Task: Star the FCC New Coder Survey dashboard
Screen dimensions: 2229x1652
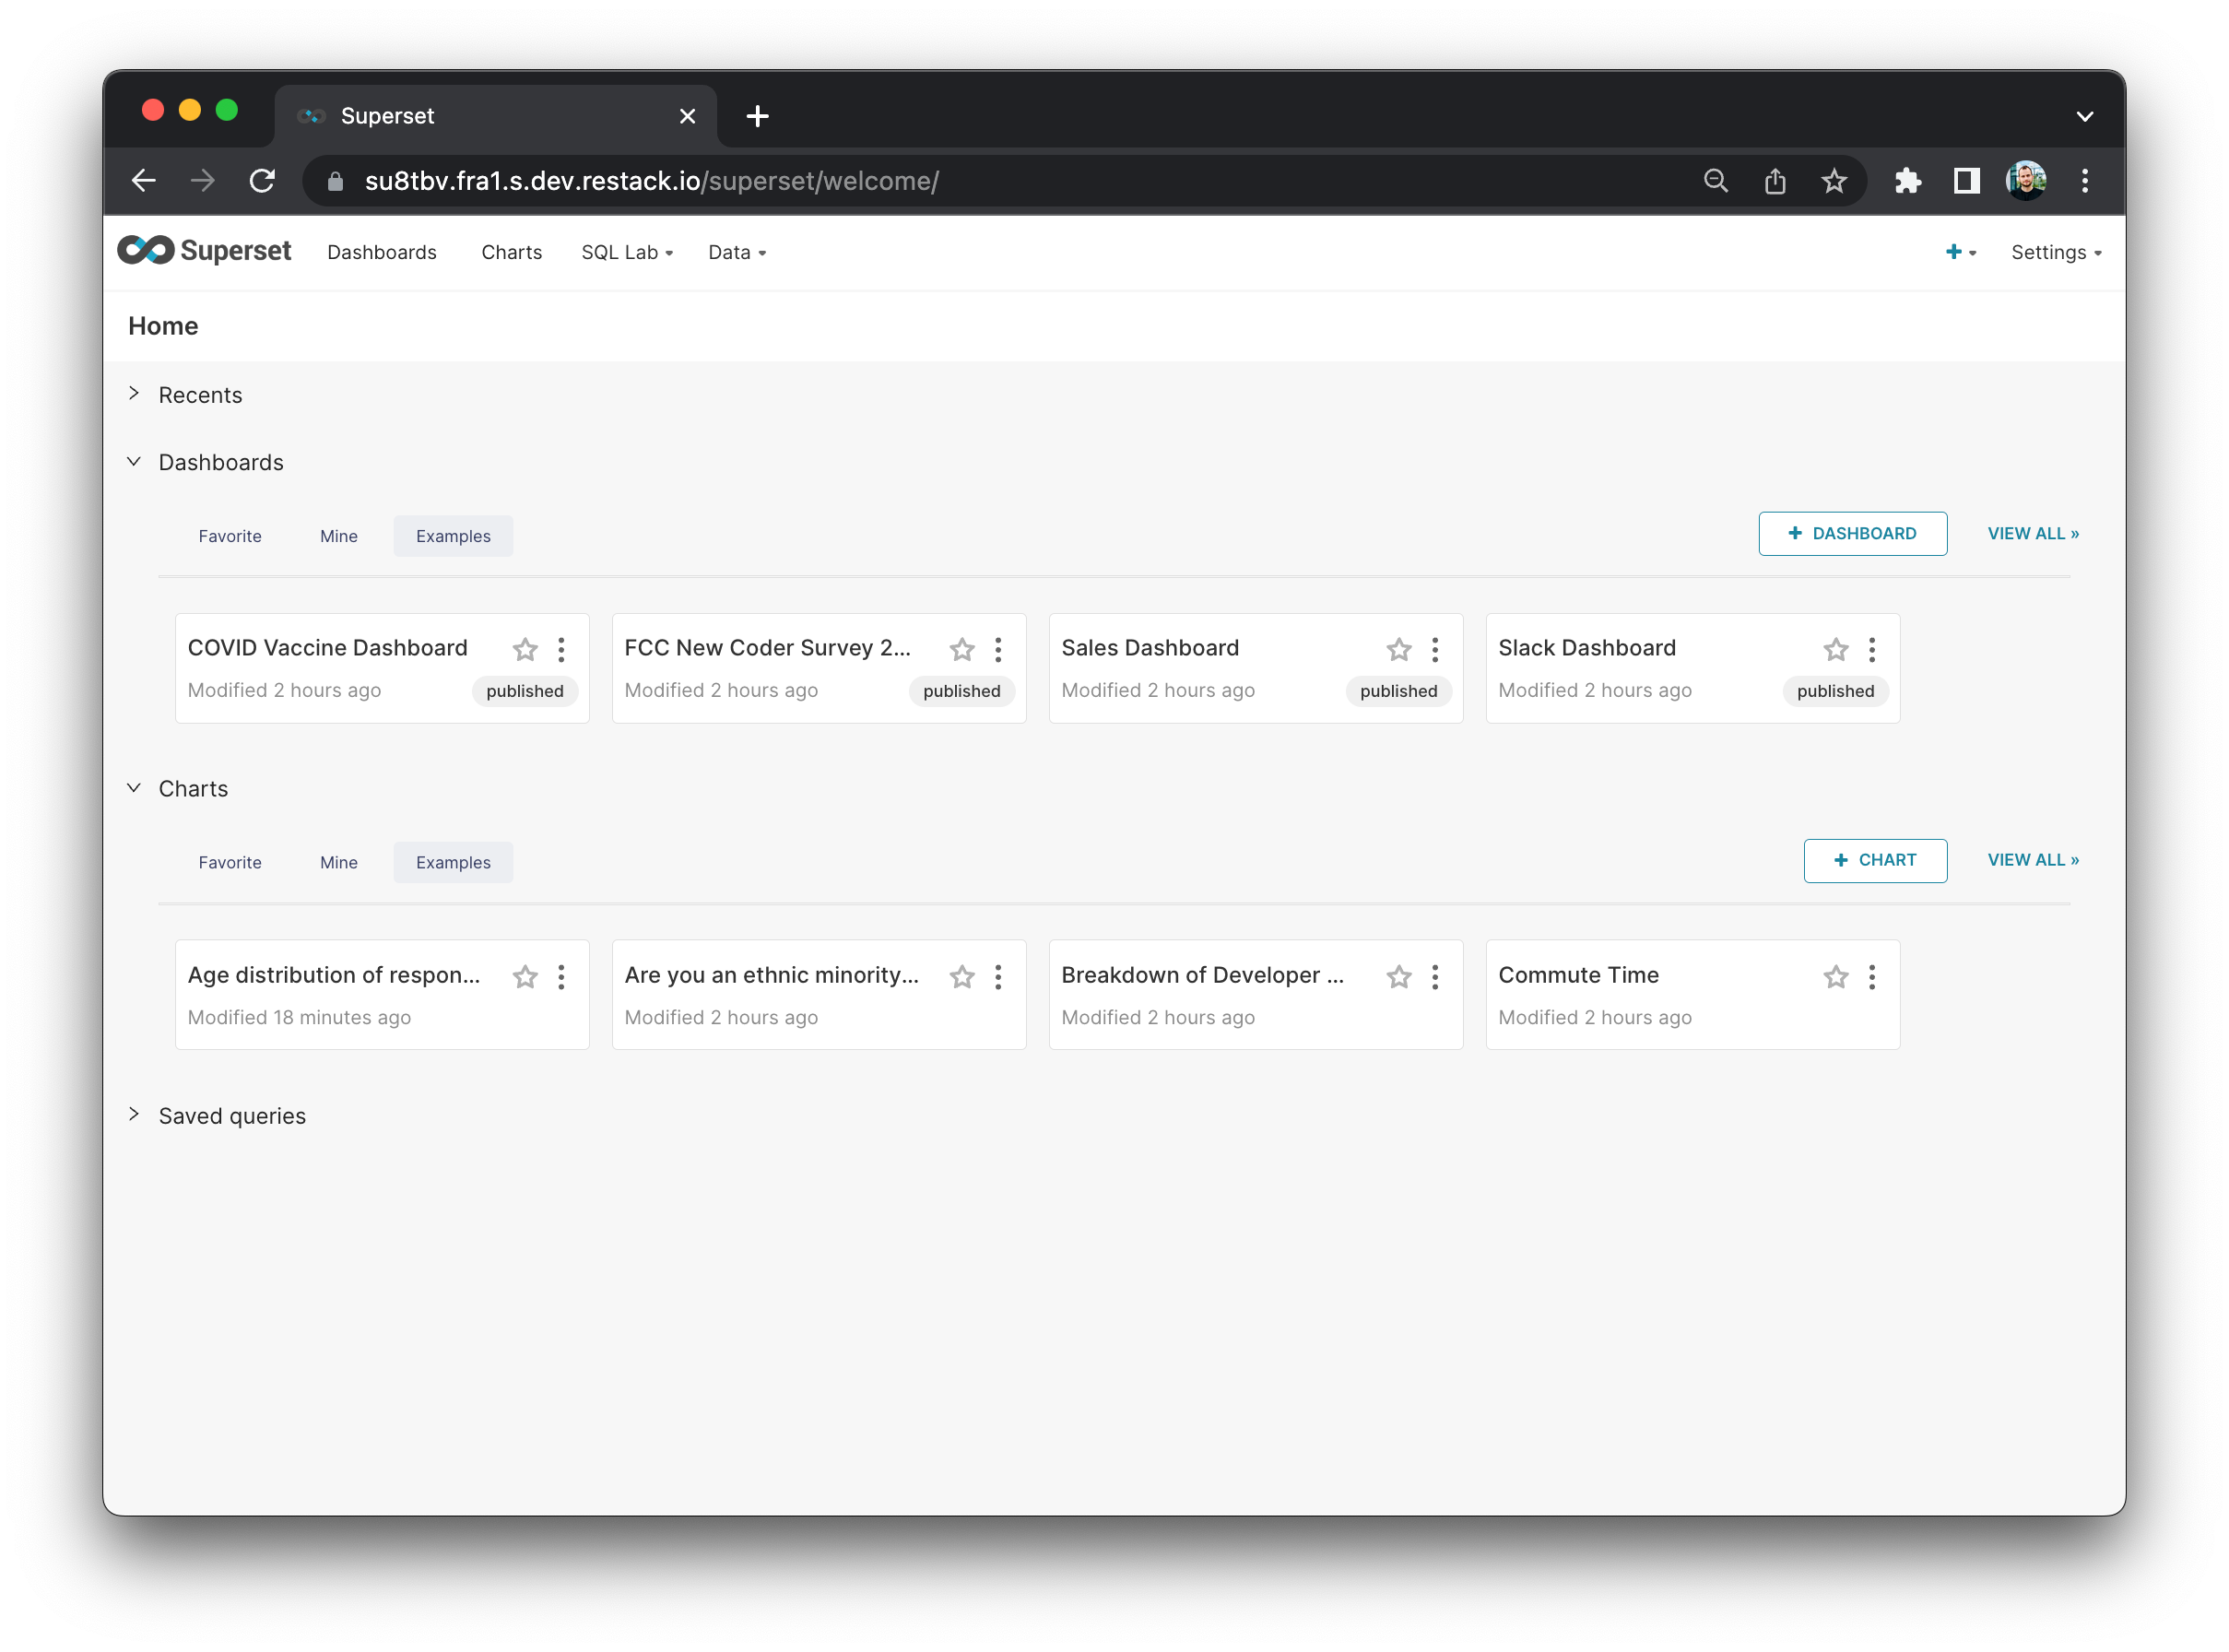Action: (x=961, y=650)
